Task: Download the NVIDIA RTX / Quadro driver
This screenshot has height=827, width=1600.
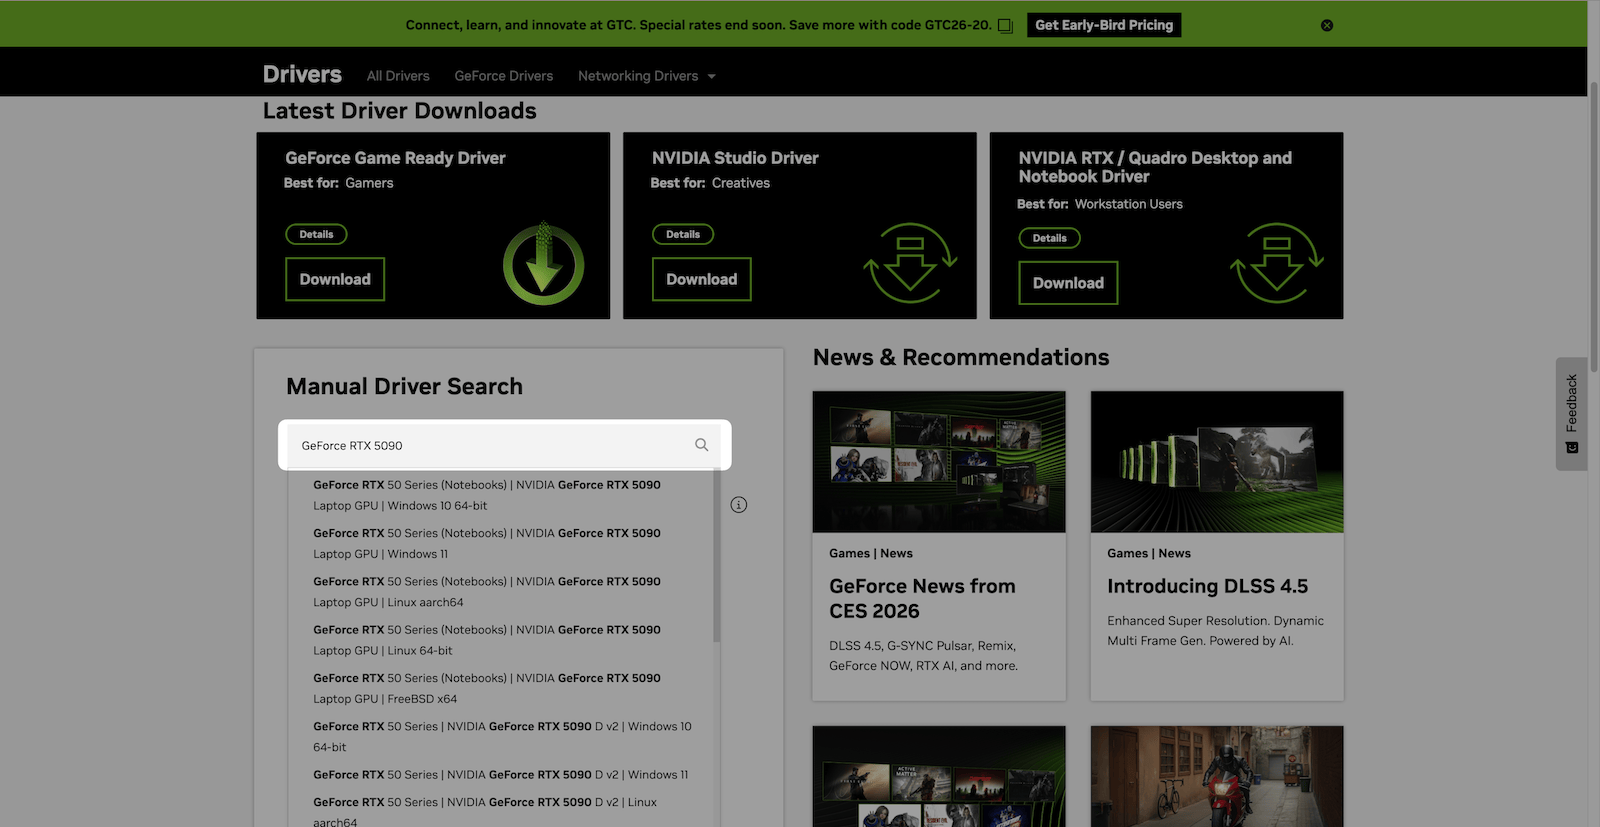Action: [1068, 283]
